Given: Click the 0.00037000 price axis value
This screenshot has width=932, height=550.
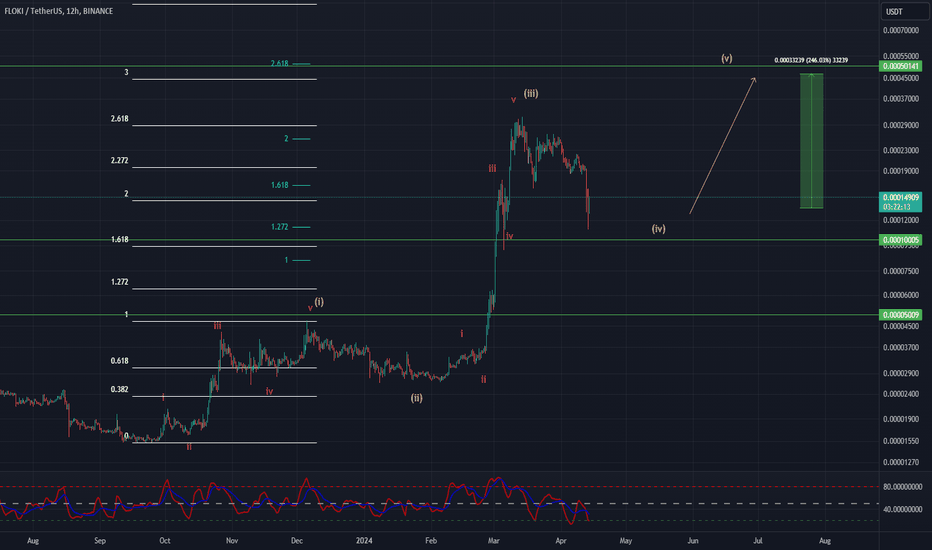Looking at the screenshot, I should pos(900,99).
